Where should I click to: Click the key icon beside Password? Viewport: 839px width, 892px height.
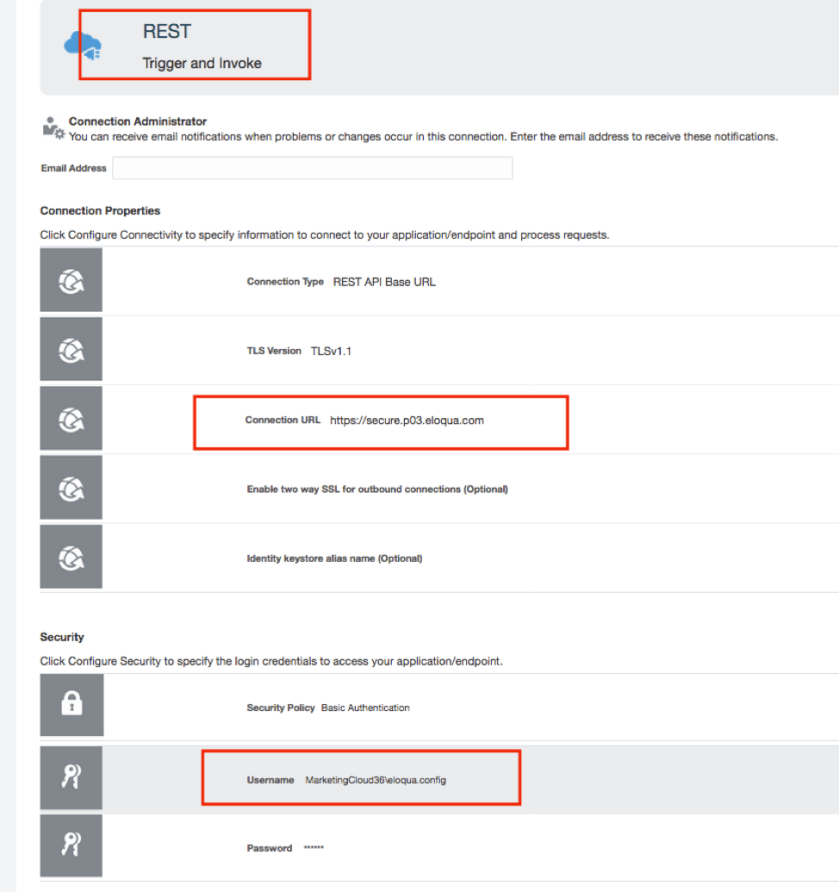pos(71,848)
